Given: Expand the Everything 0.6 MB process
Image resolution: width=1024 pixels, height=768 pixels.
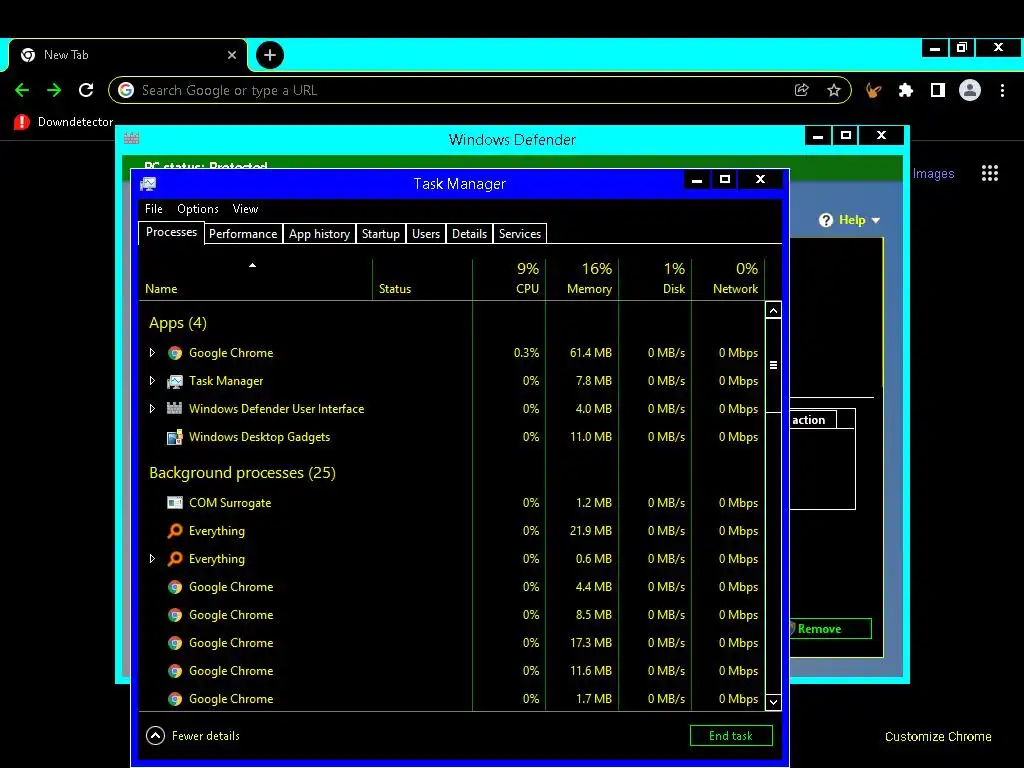Looking at the screenshot, I should (152, 559).
